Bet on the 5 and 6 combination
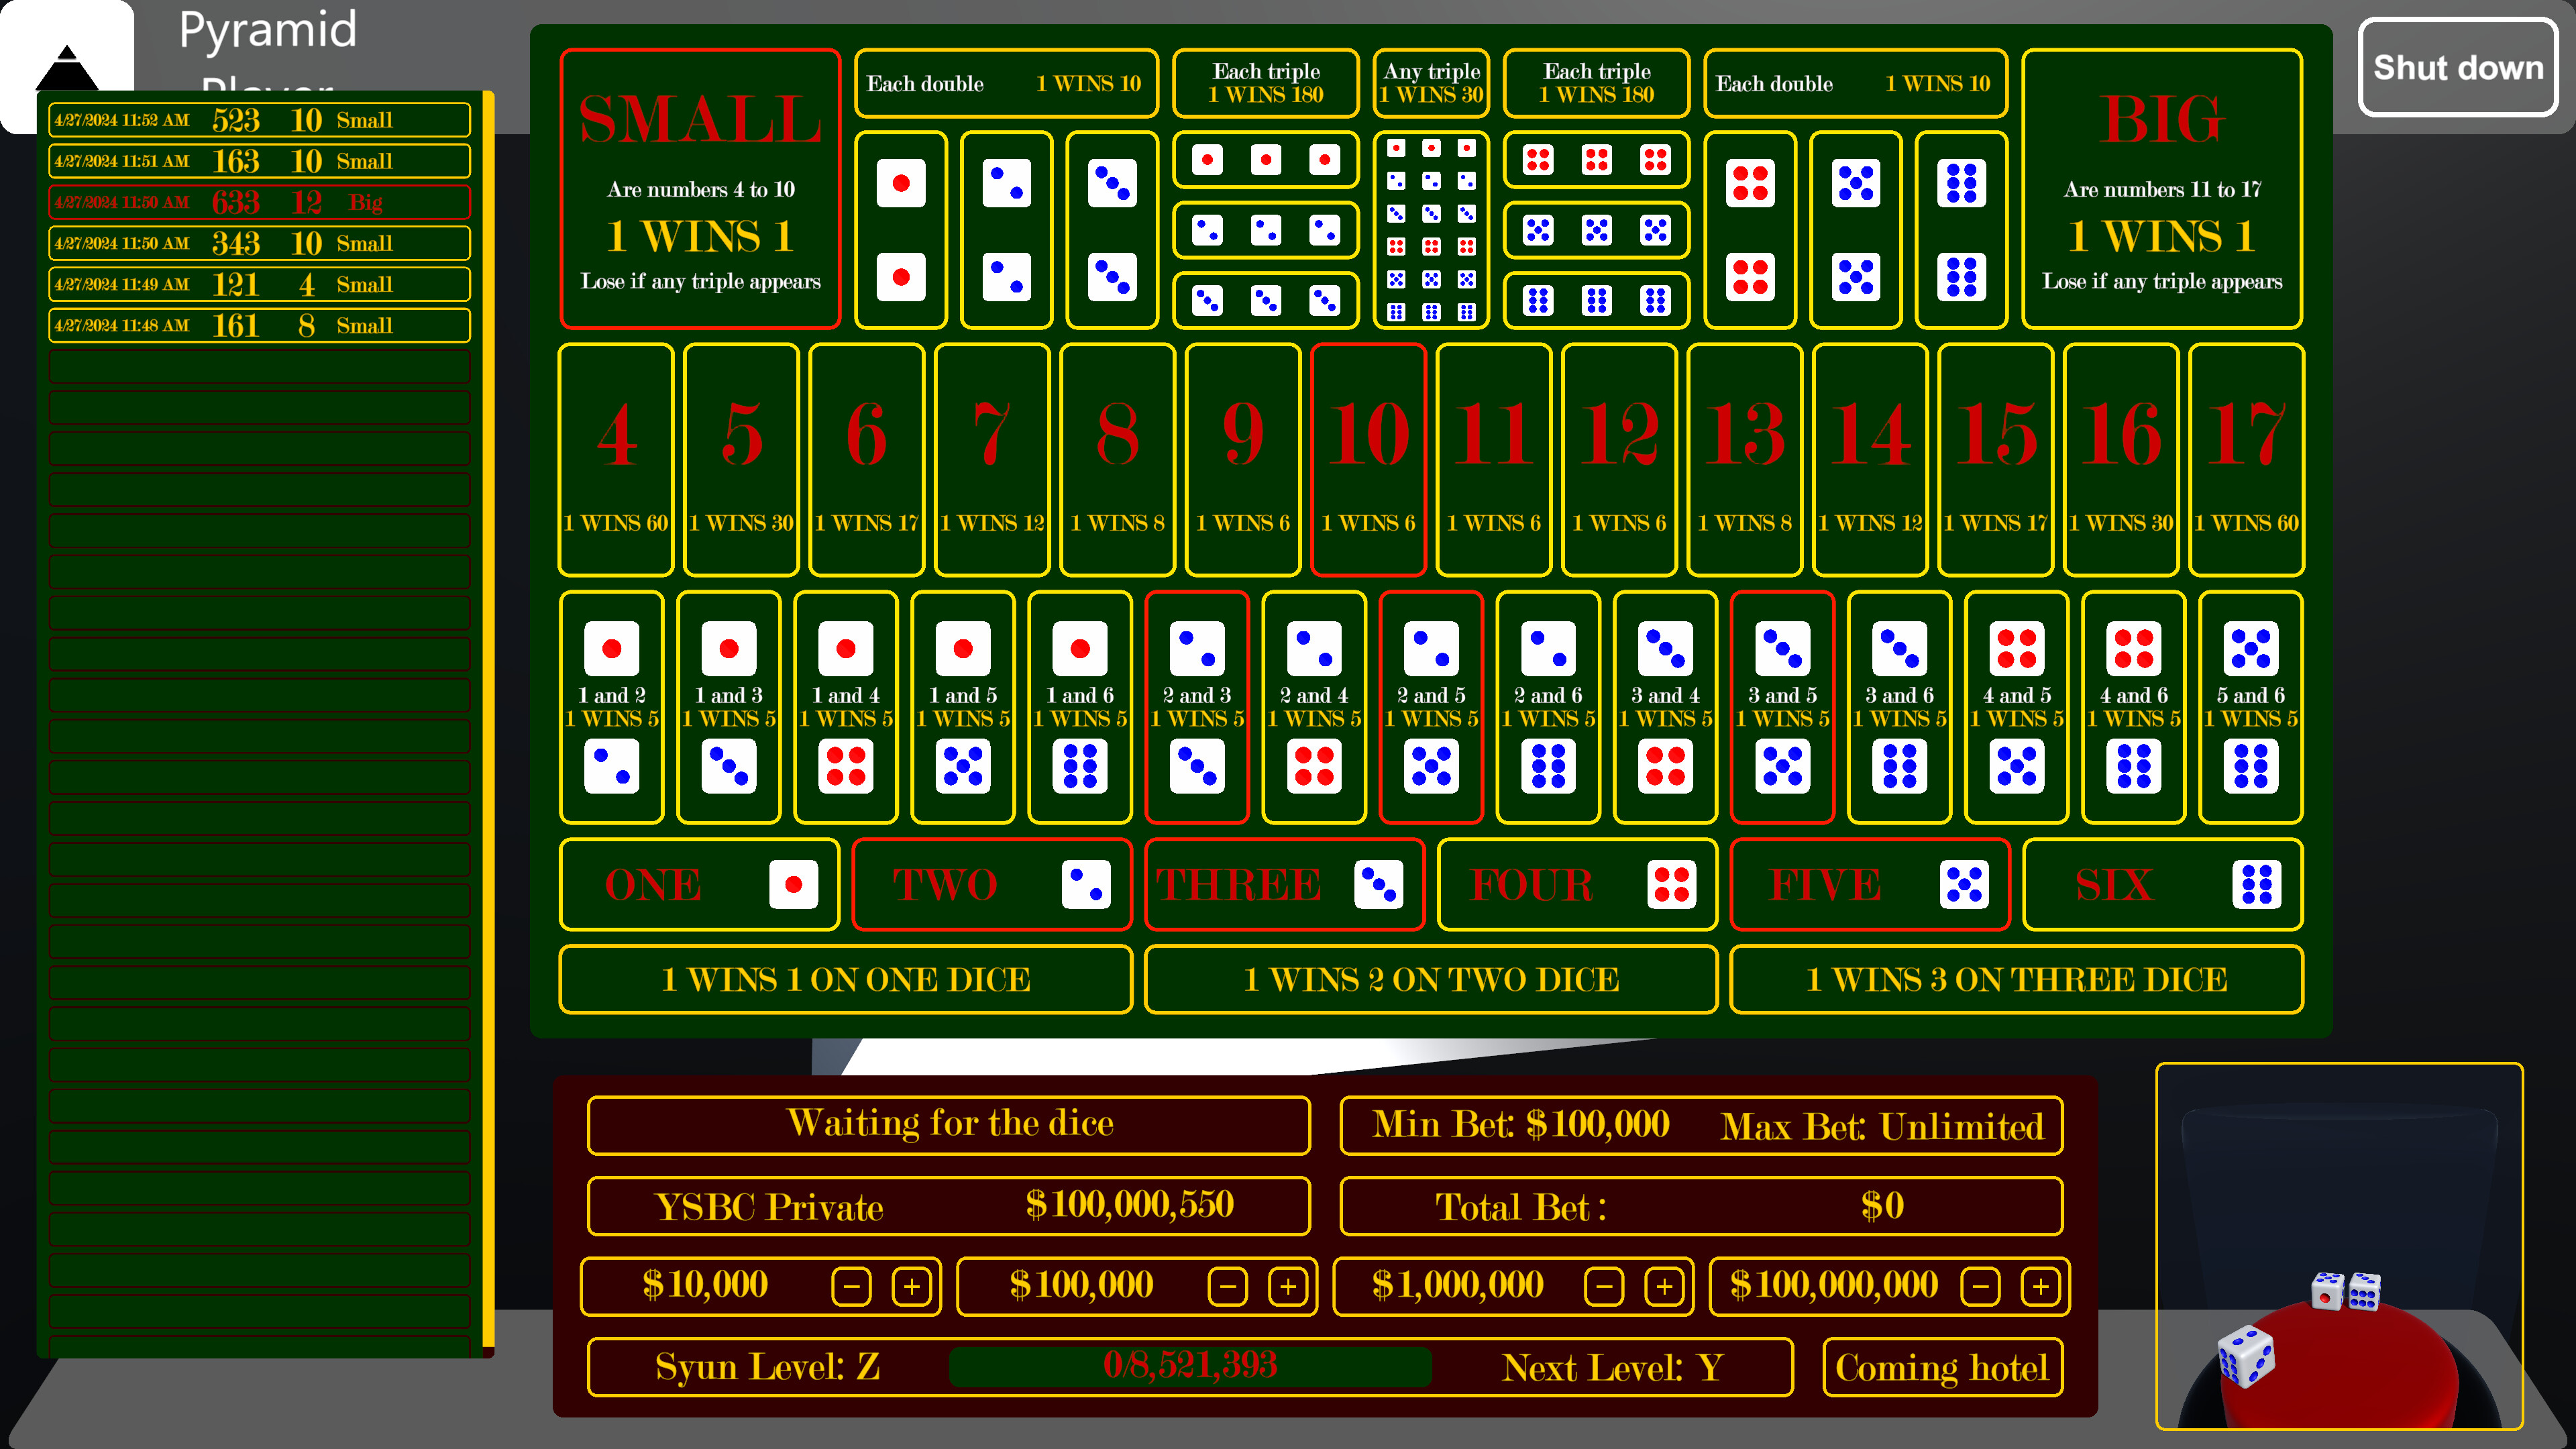This screenshot has height=1449, width=2576. tap(2250, 707)
